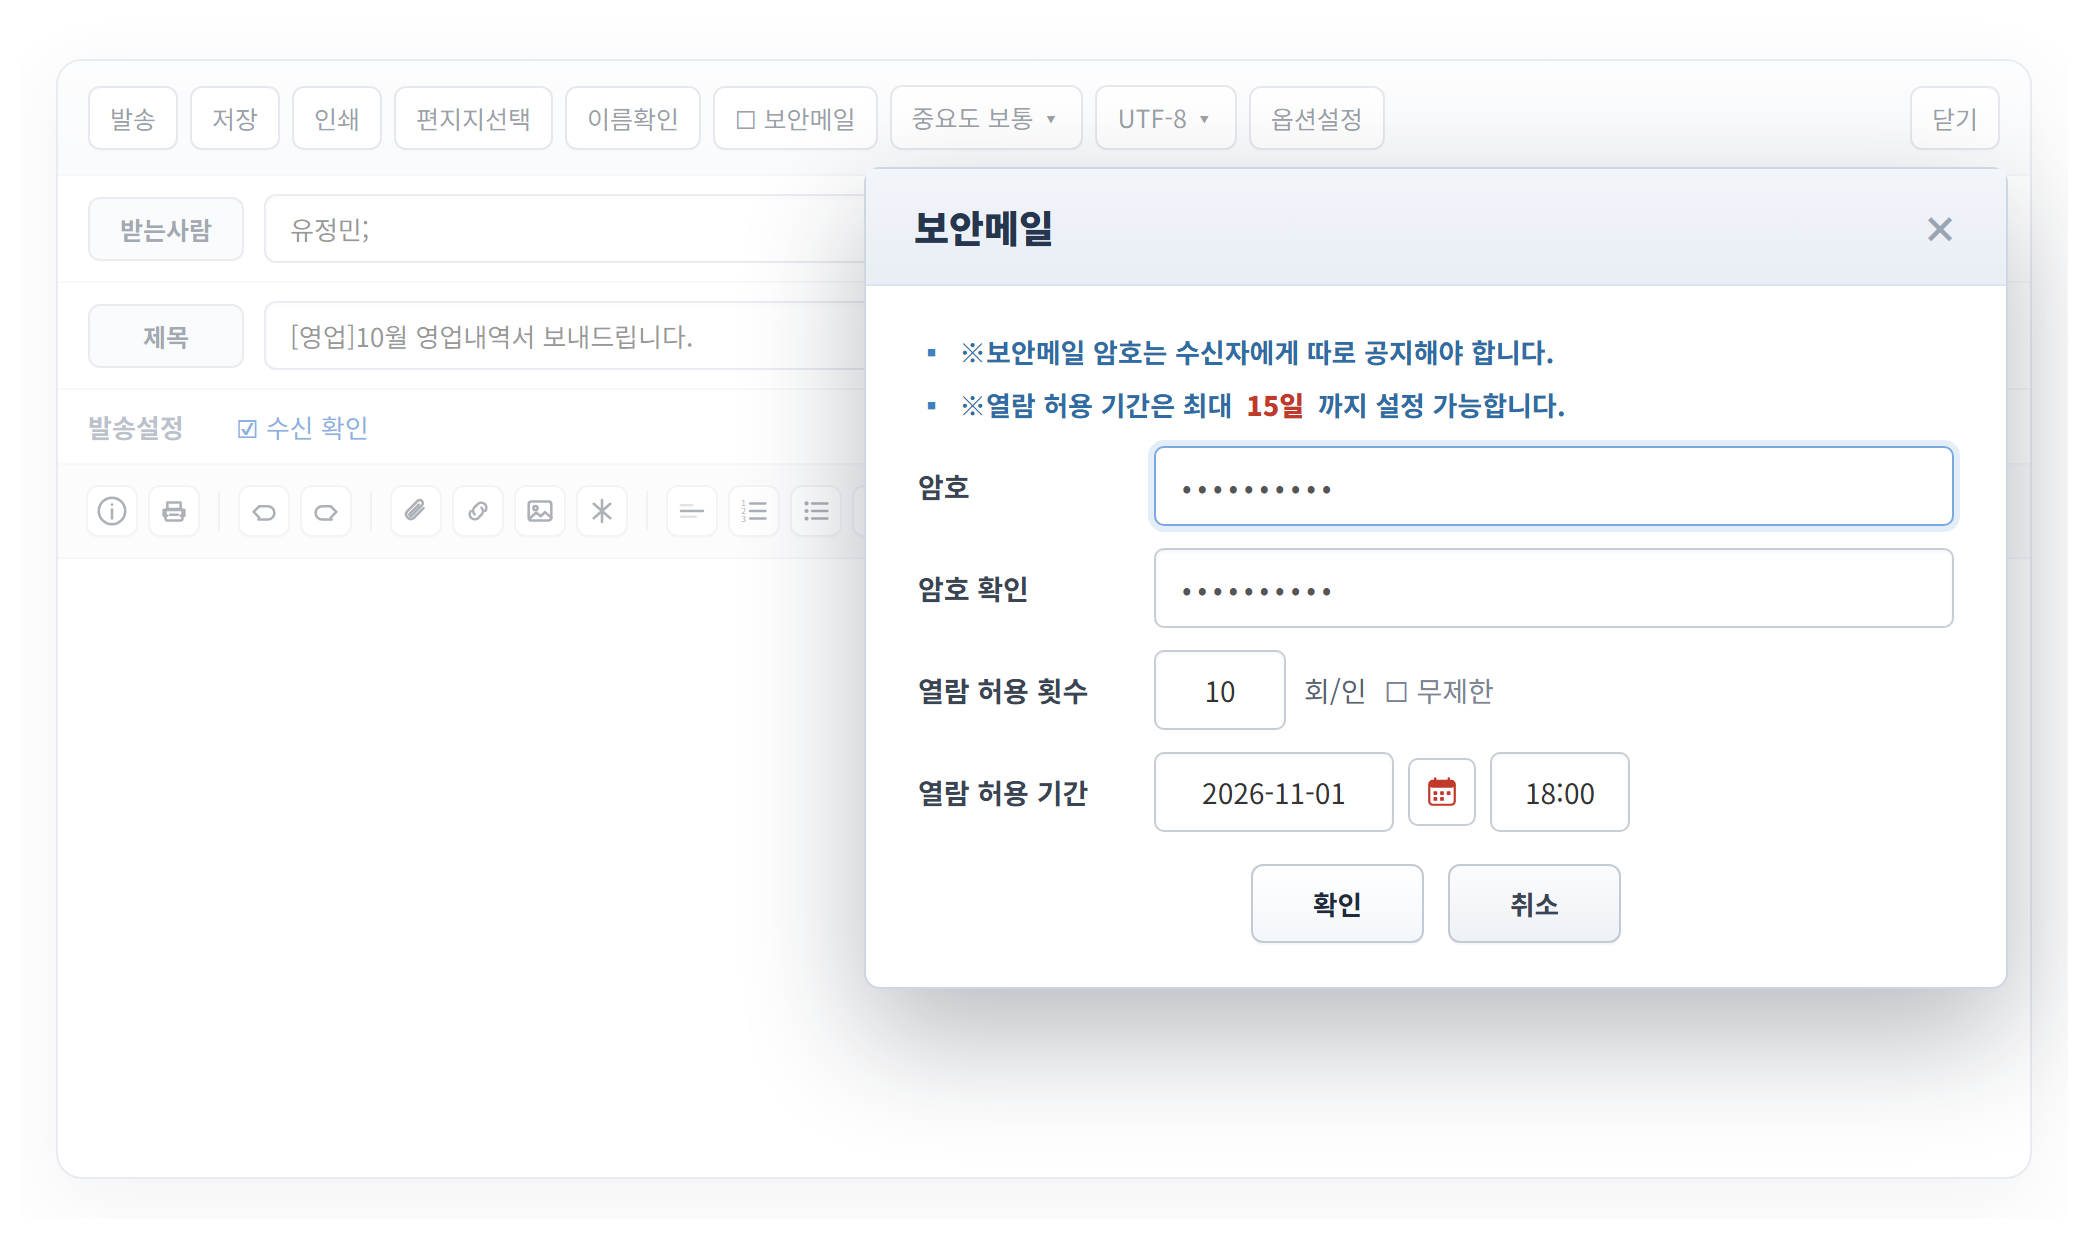Click the 발송설정 label
Viewport: 2088px width, 1239px height.
[136, 428]
